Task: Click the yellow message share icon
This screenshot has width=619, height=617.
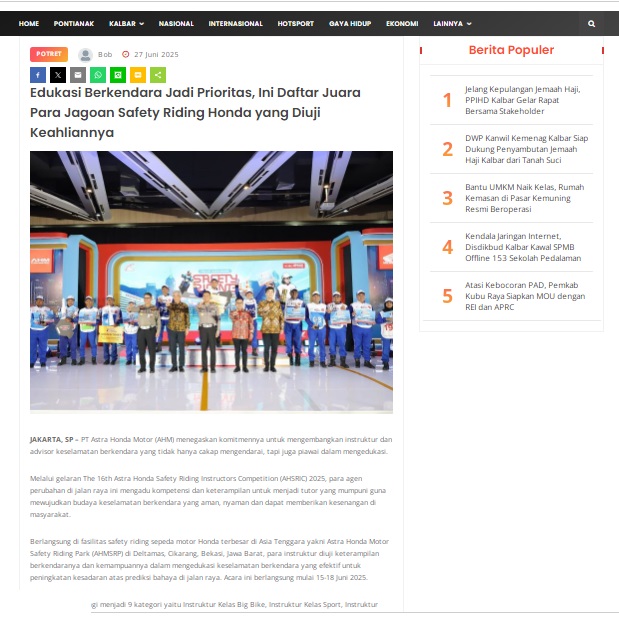Action: point(138,75)
